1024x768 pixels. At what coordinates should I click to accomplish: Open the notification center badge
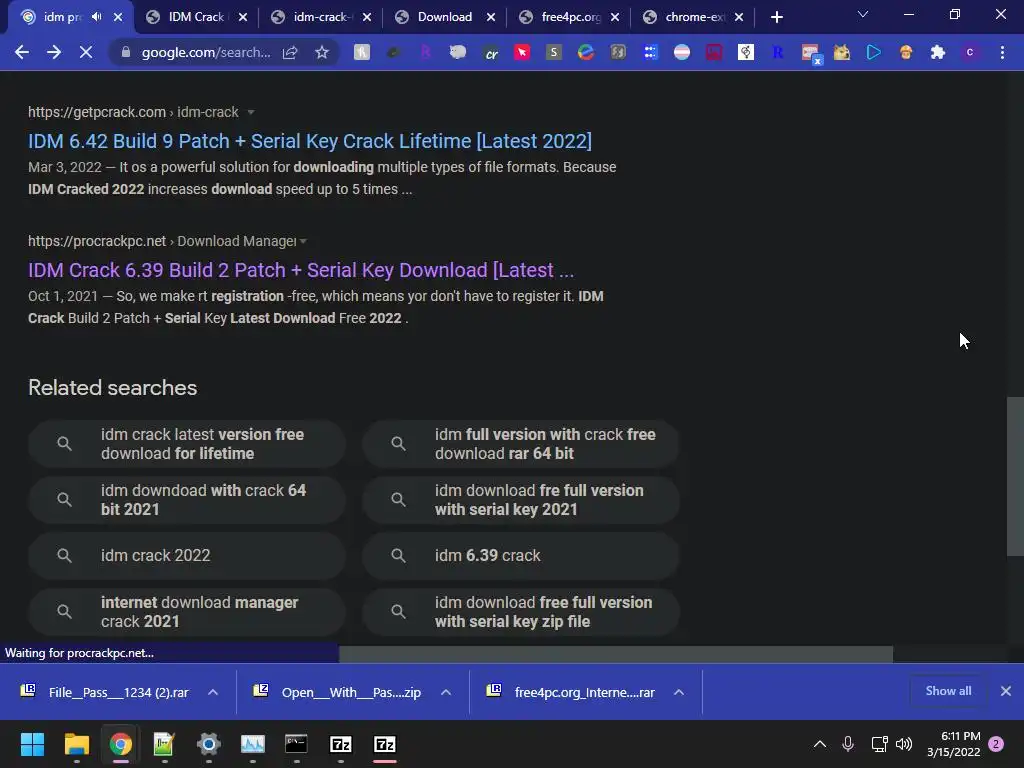point(996,744)
